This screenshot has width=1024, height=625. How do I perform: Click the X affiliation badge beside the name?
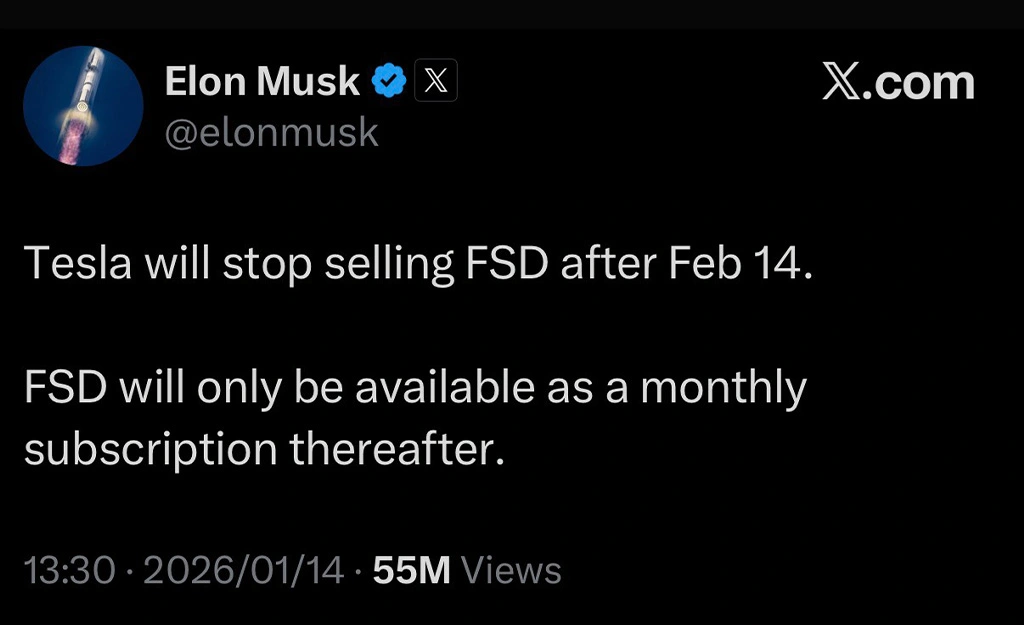coord(434,82)
